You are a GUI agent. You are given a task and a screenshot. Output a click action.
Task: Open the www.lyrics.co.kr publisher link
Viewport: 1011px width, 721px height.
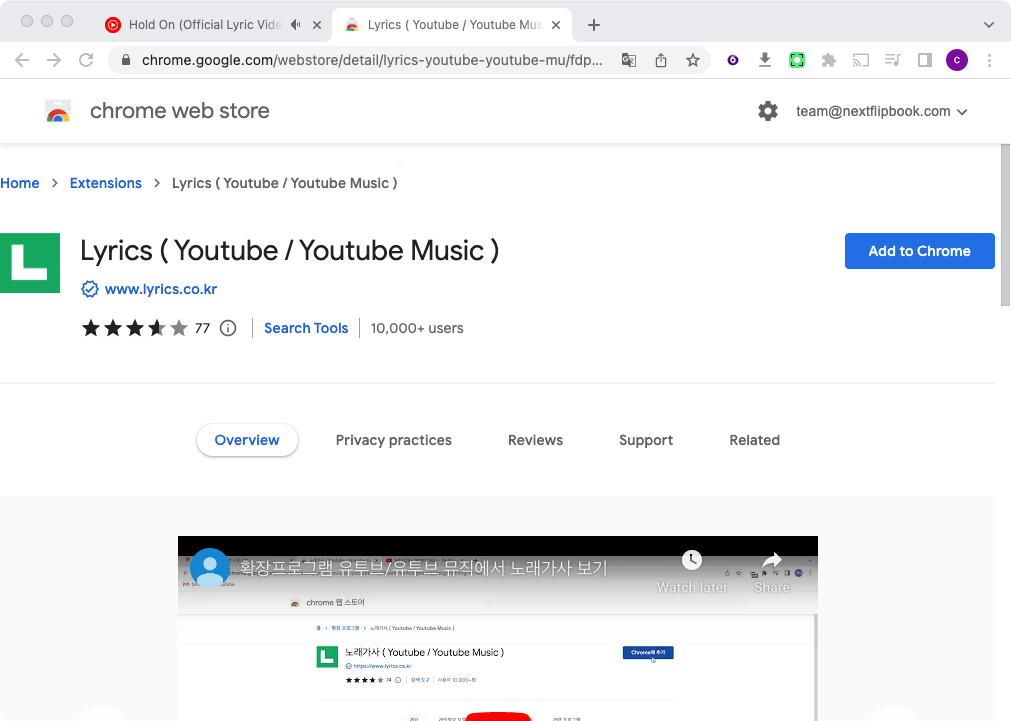point(160,289)
